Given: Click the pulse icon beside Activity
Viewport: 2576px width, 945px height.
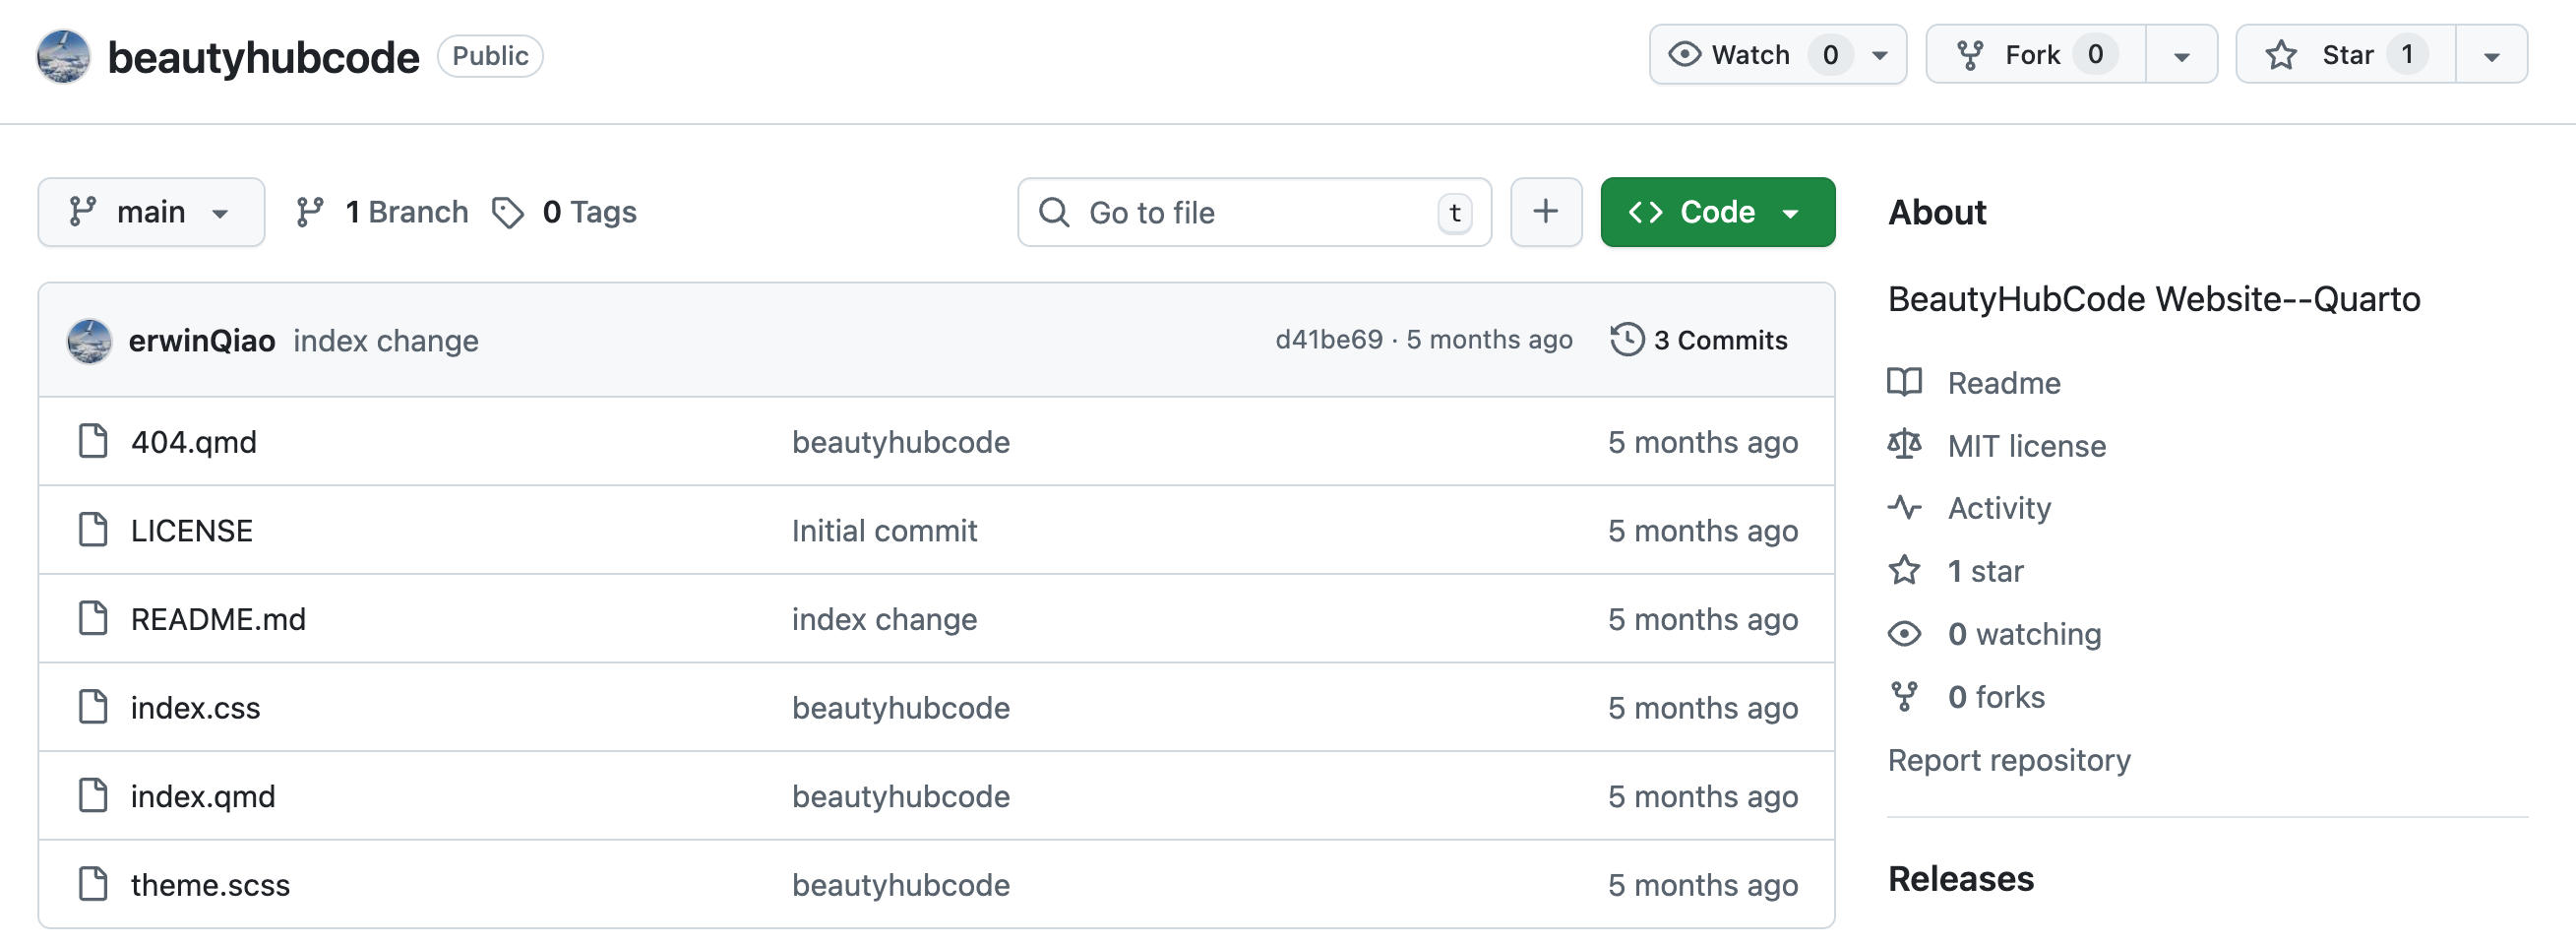Looking at the screenshot, I should tap(1904, 508).
